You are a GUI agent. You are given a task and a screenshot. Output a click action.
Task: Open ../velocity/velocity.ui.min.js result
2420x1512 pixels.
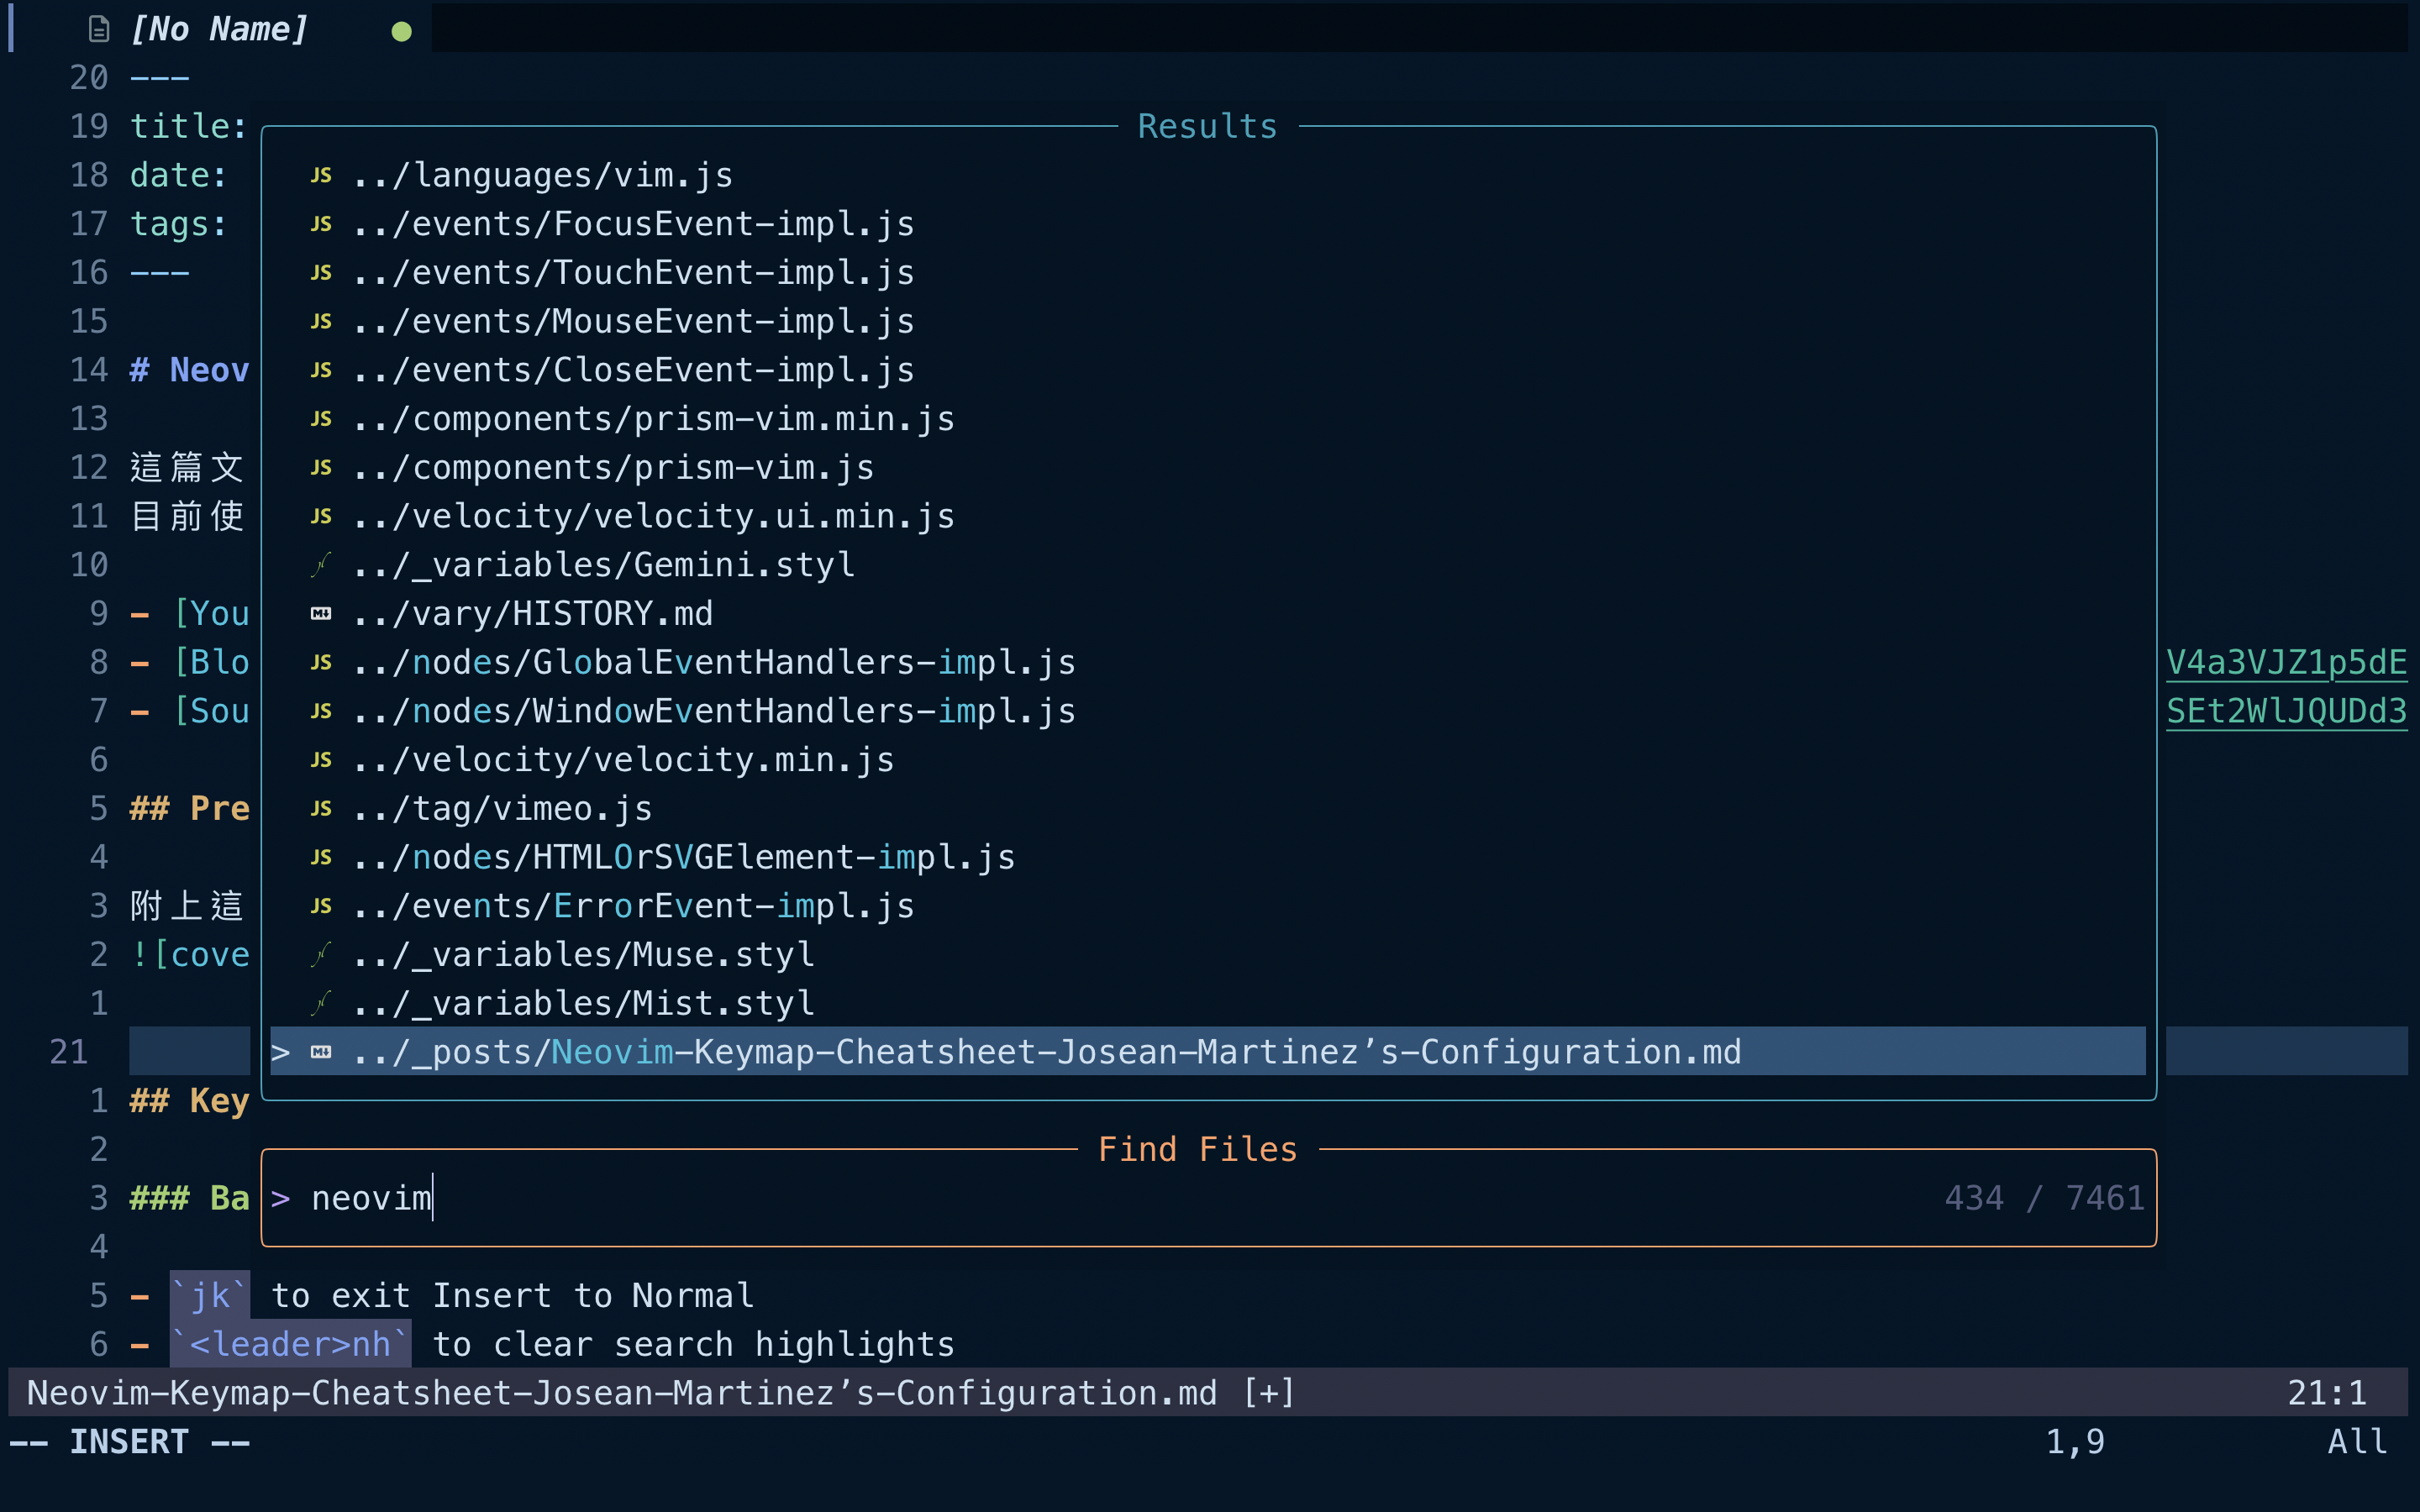tap(653, 517)
